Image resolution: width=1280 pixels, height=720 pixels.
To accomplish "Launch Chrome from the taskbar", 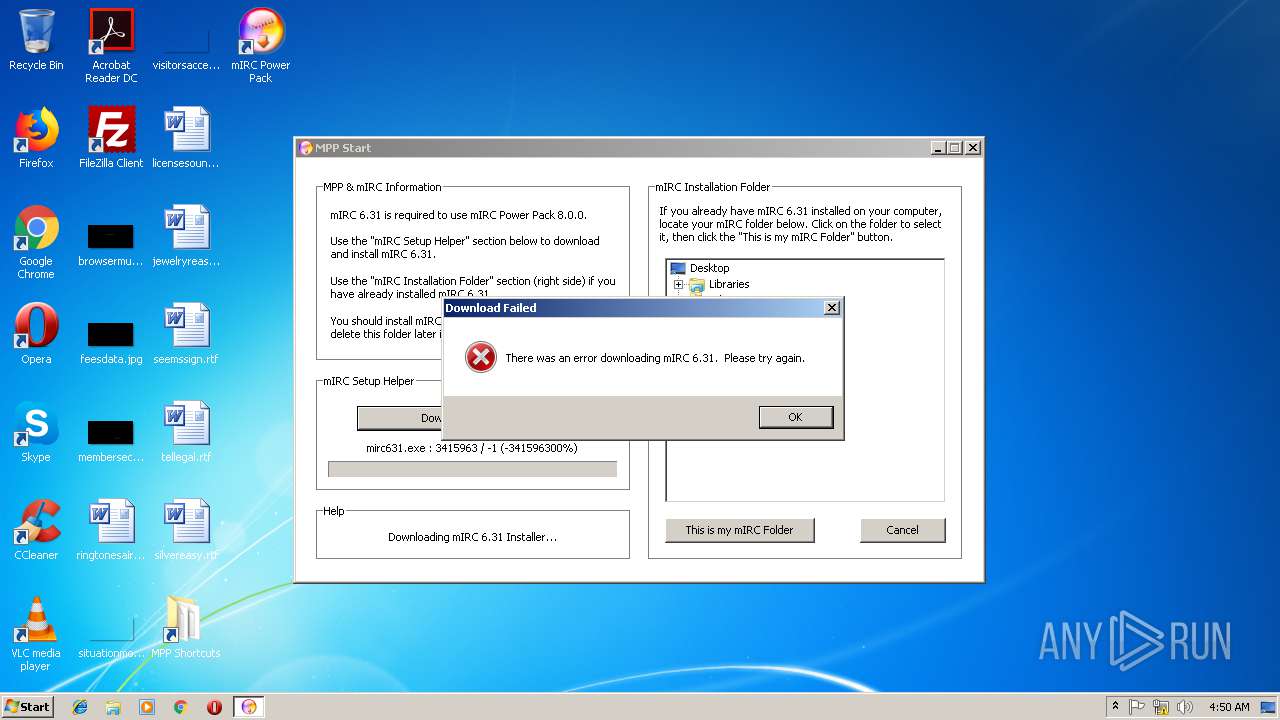I will (x=181, y=707).
